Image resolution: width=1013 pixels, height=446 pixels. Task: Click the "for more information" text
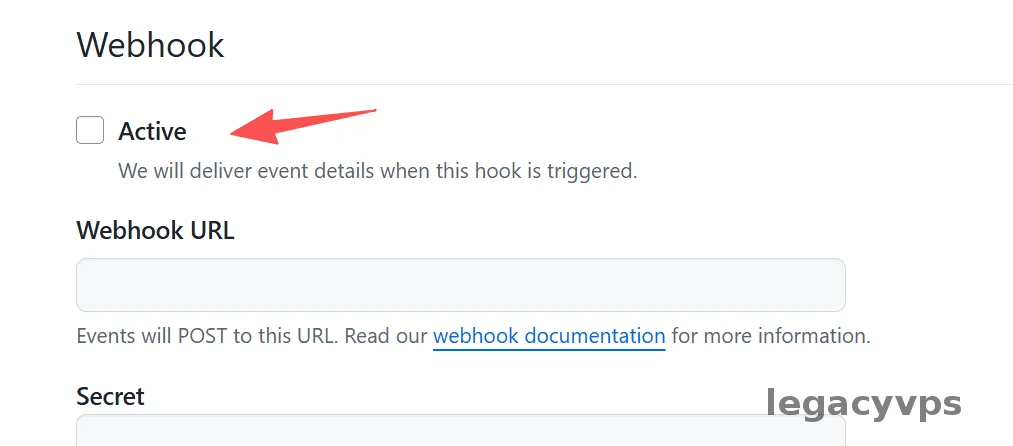(770, 335)
